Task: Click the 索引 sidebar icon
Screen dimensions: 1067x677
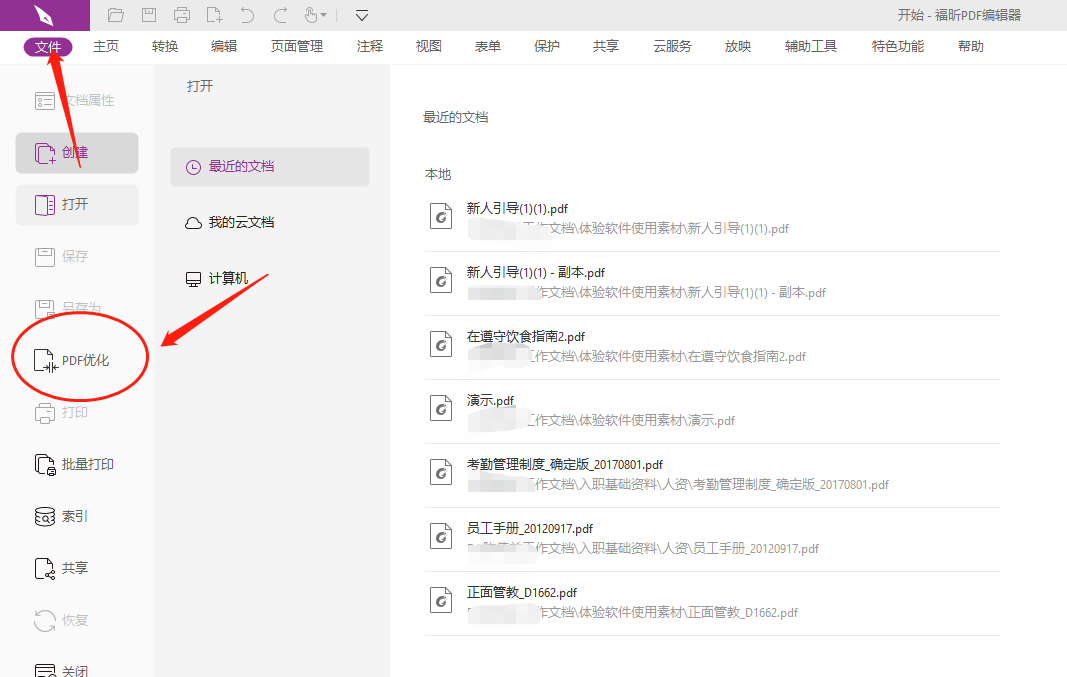Action: click(66, 515)
